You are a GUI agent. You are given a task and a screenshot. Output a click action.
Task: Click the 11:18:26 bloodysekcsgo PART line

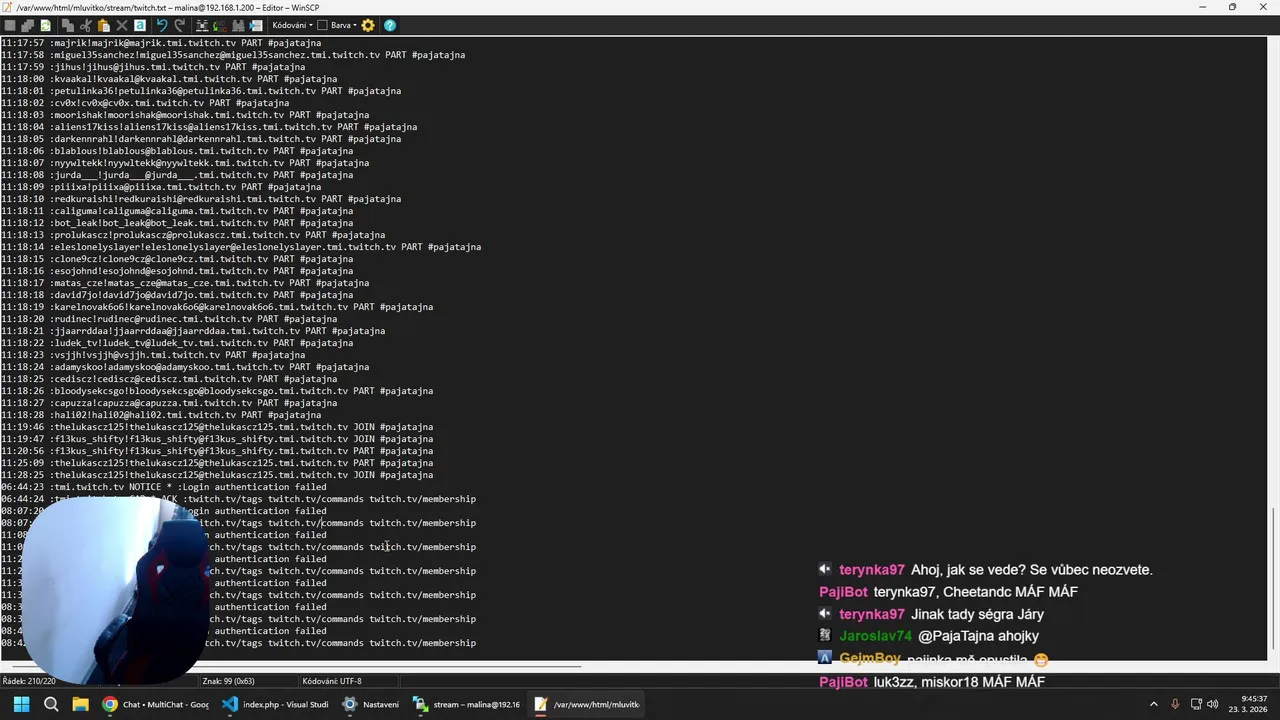point(217,391)
